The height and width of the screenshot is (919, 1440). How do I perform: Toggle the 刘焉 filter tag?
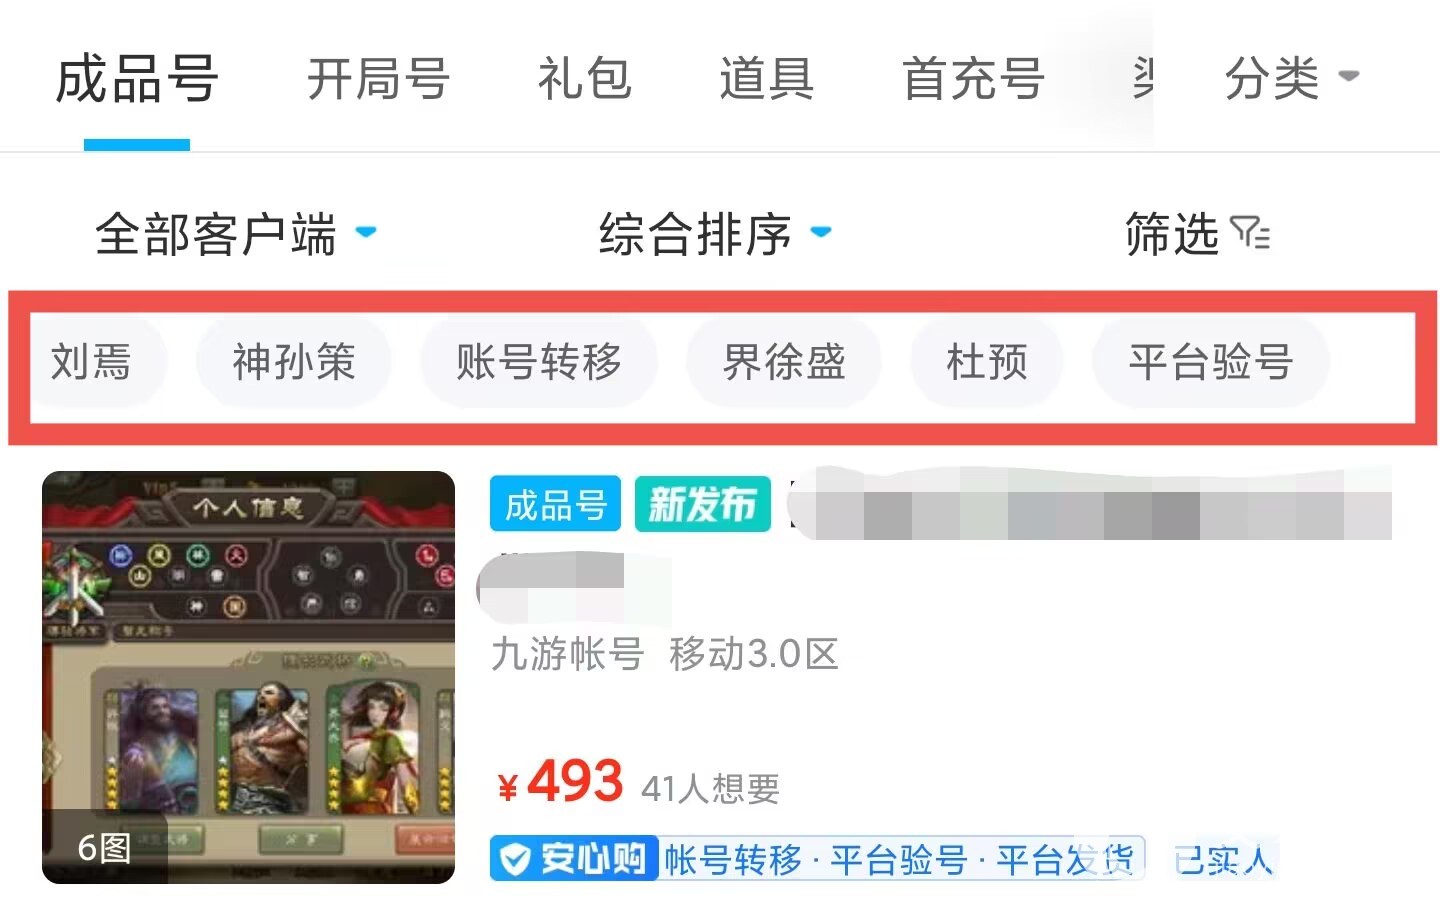coord(92,362)
